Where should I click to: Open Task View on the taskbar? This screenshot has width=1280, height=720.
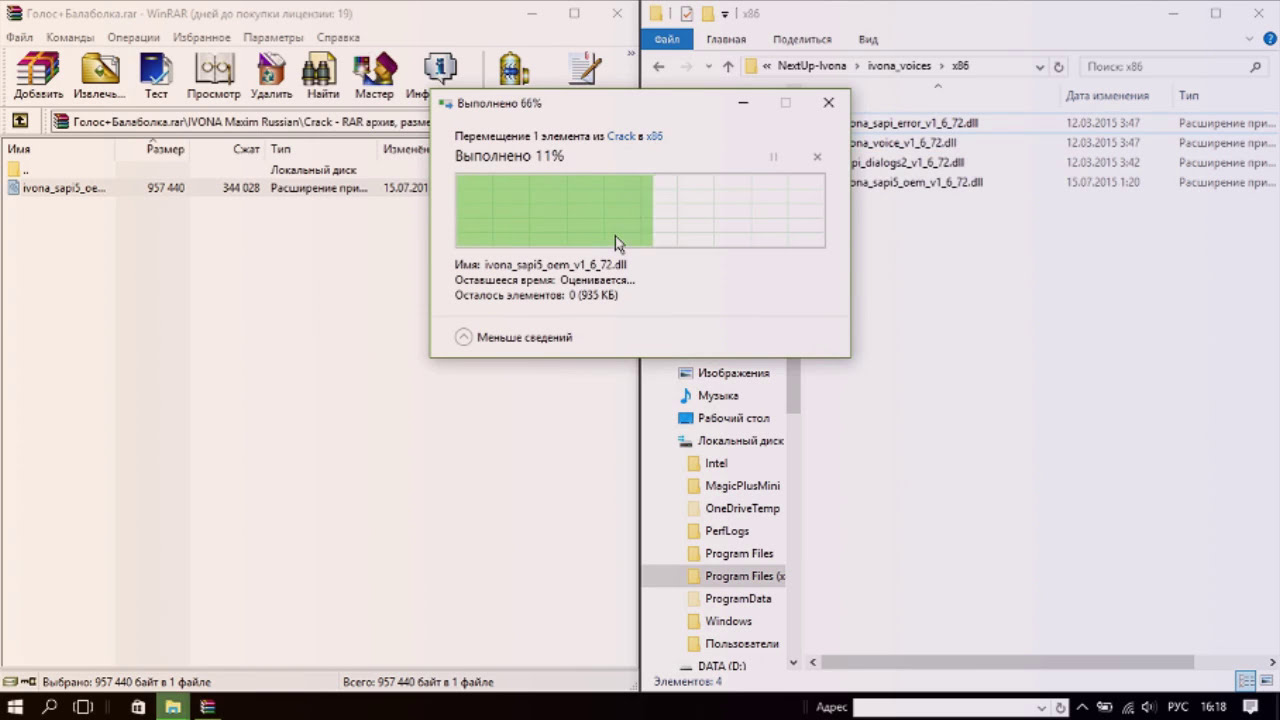83,707
